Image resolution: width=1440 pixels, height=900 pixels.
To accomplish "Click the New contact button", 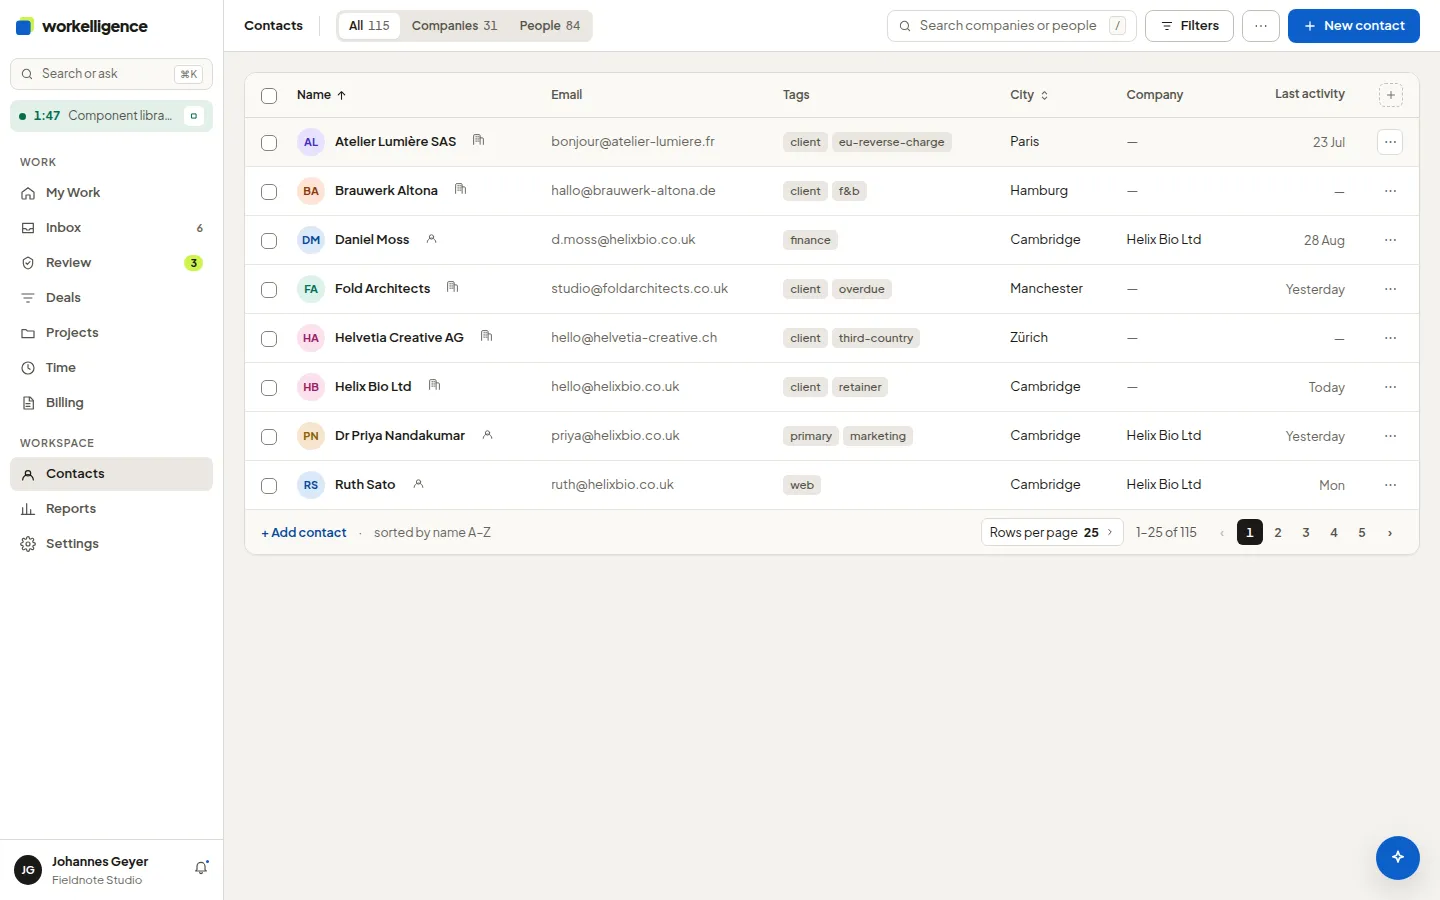I will coord(1353,26).
